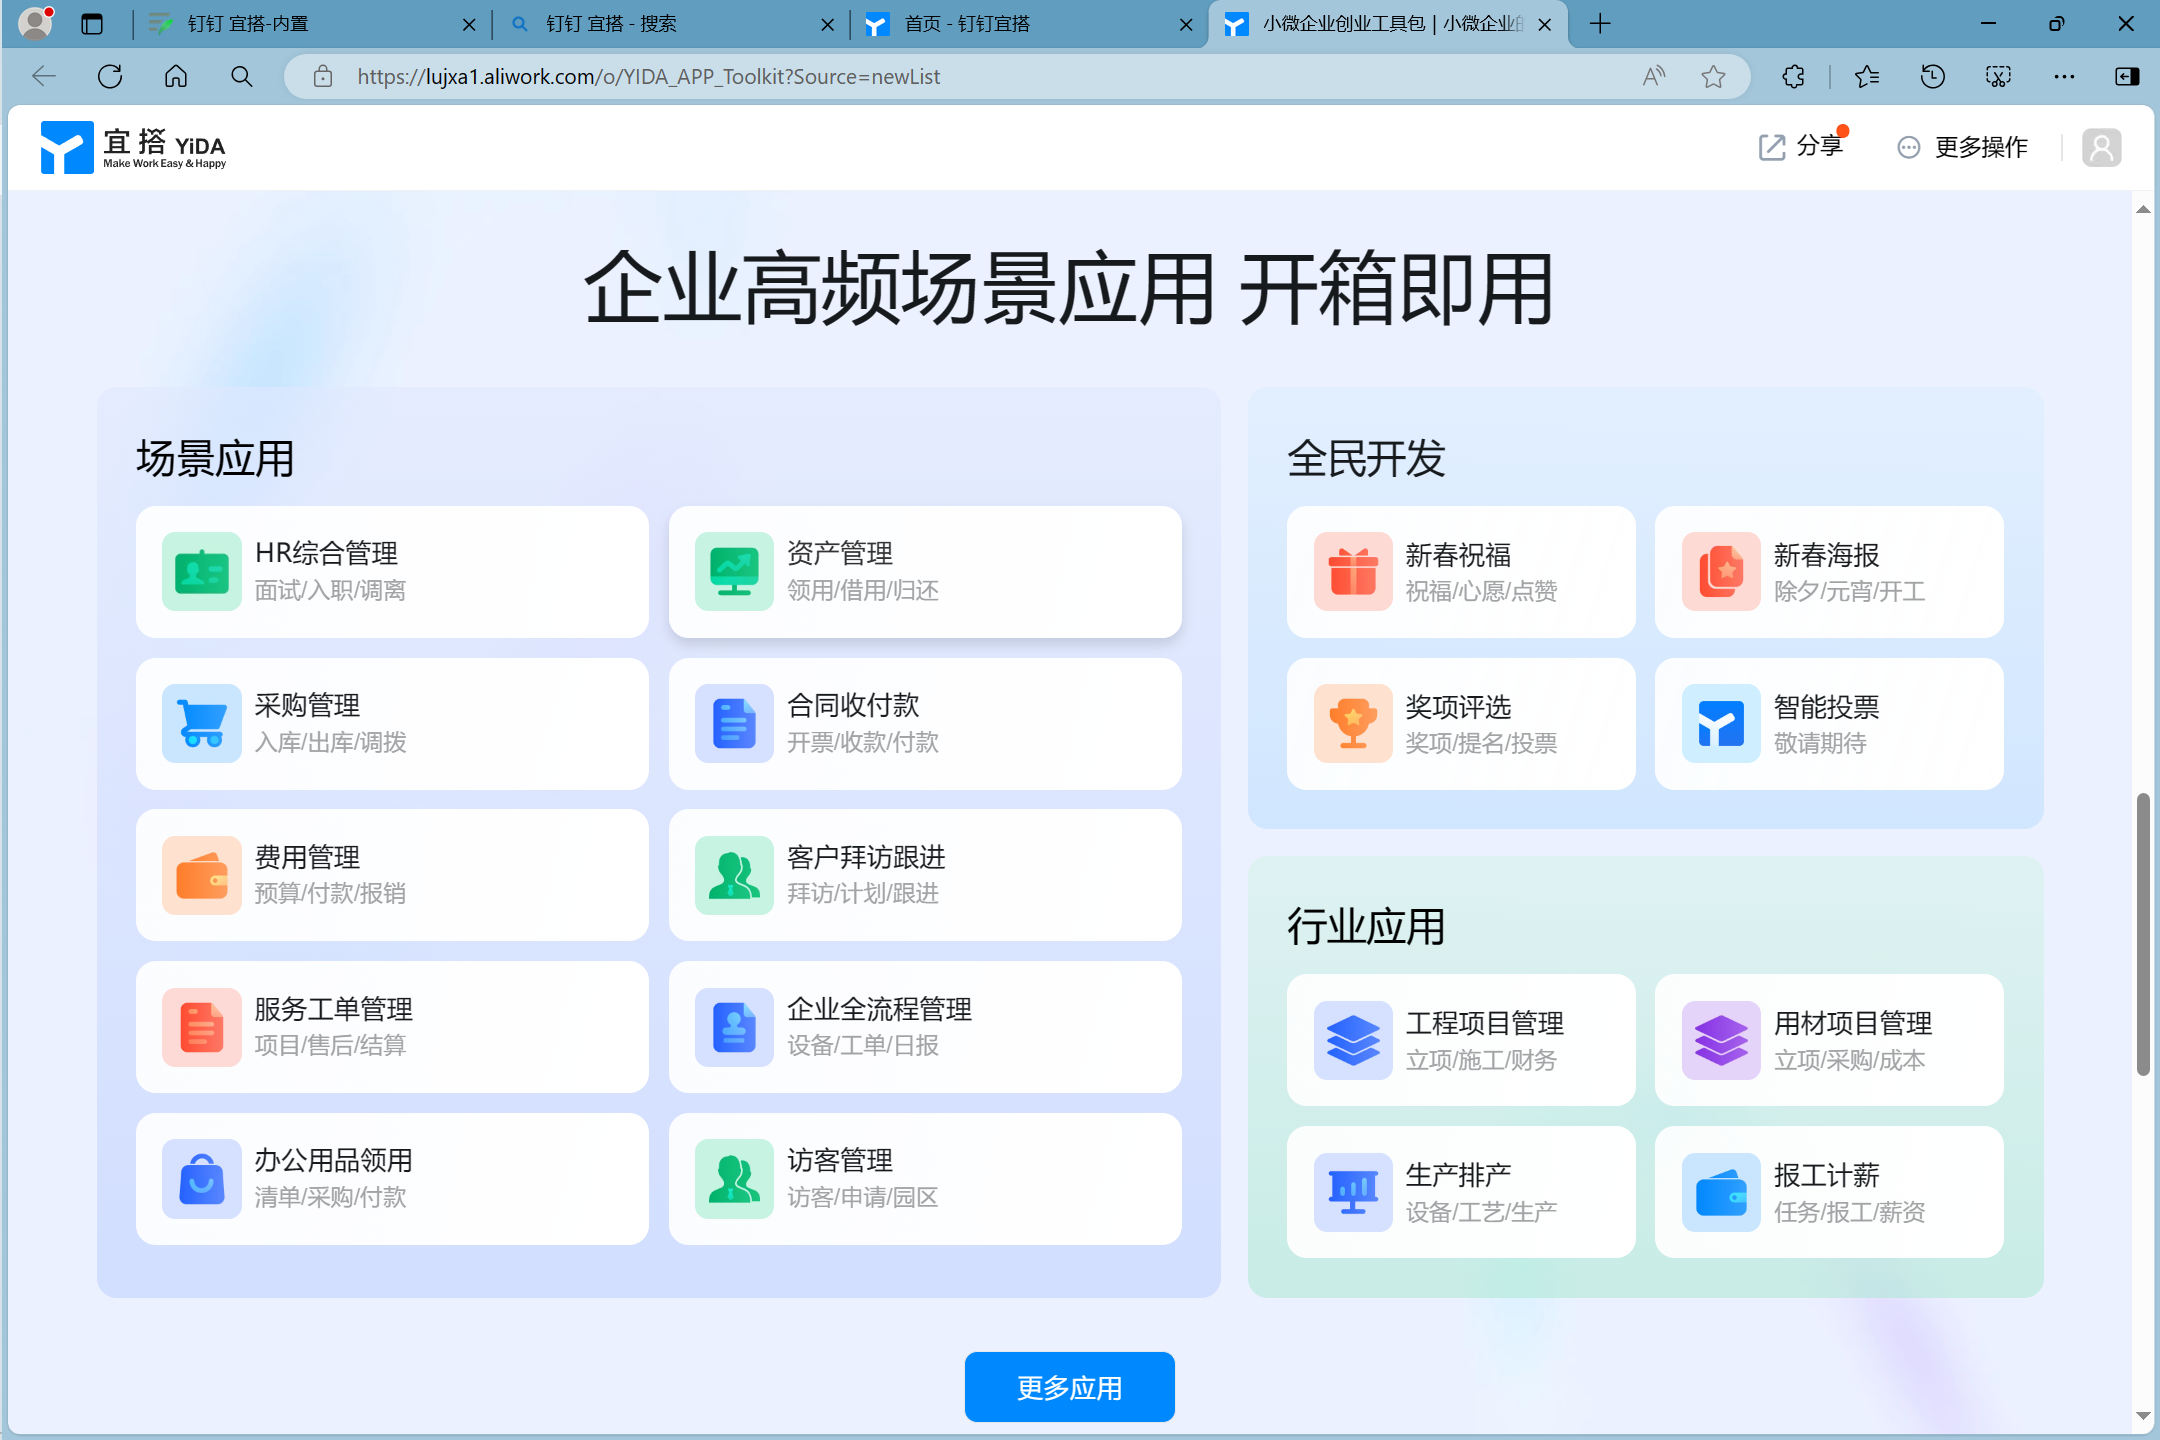This screenshot has height=1440, width=2160.
Task: Click the 生产排产 chart board icon
Action: [x=1353, y=1192]
